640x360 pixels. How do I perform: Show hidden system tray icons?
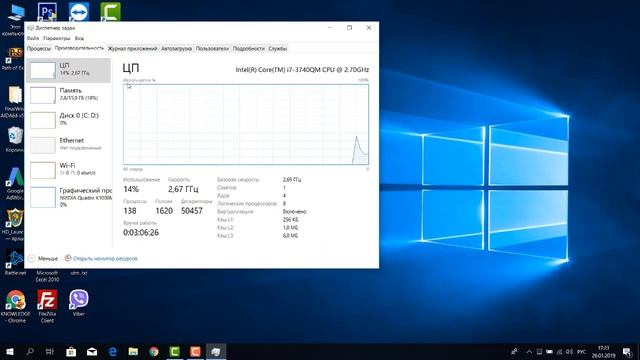[529, 351]
